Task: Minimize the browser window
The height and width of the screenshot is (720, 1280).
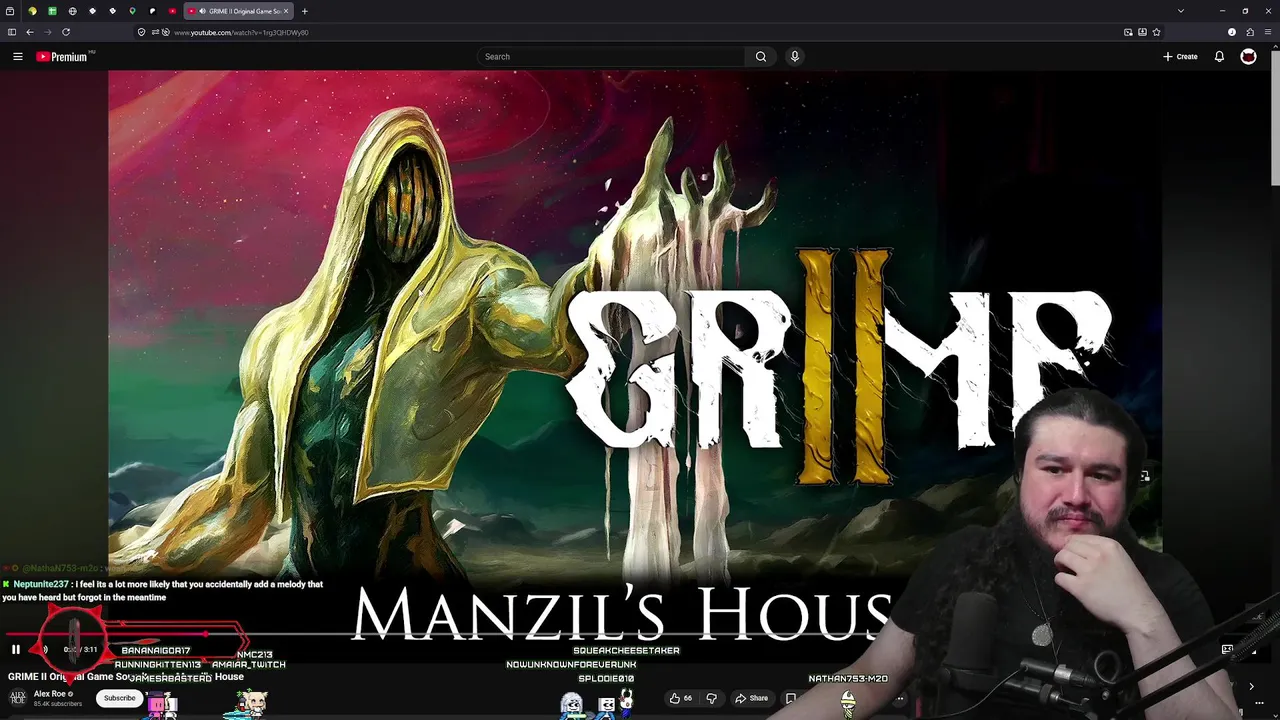Action: click(1222, 11)
